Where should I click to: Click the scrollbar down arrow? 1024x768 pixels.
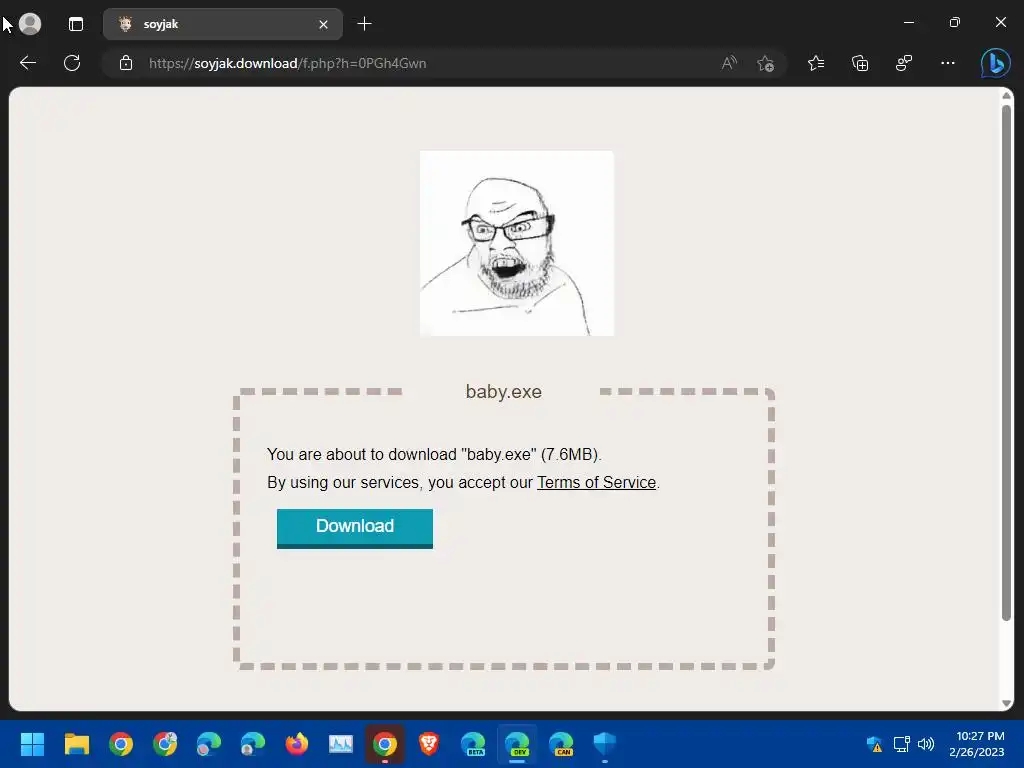click(x=1006, y=703)
